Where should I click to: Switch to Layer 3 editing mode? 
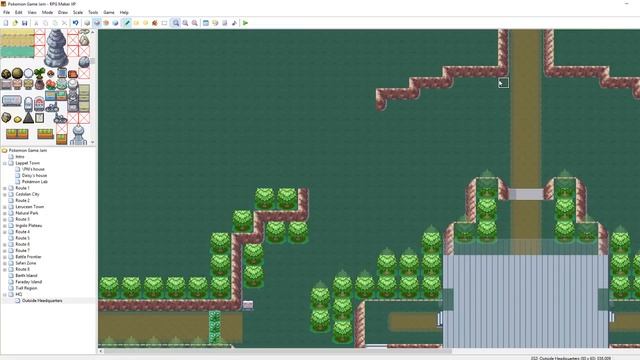[x=106, y=23]
